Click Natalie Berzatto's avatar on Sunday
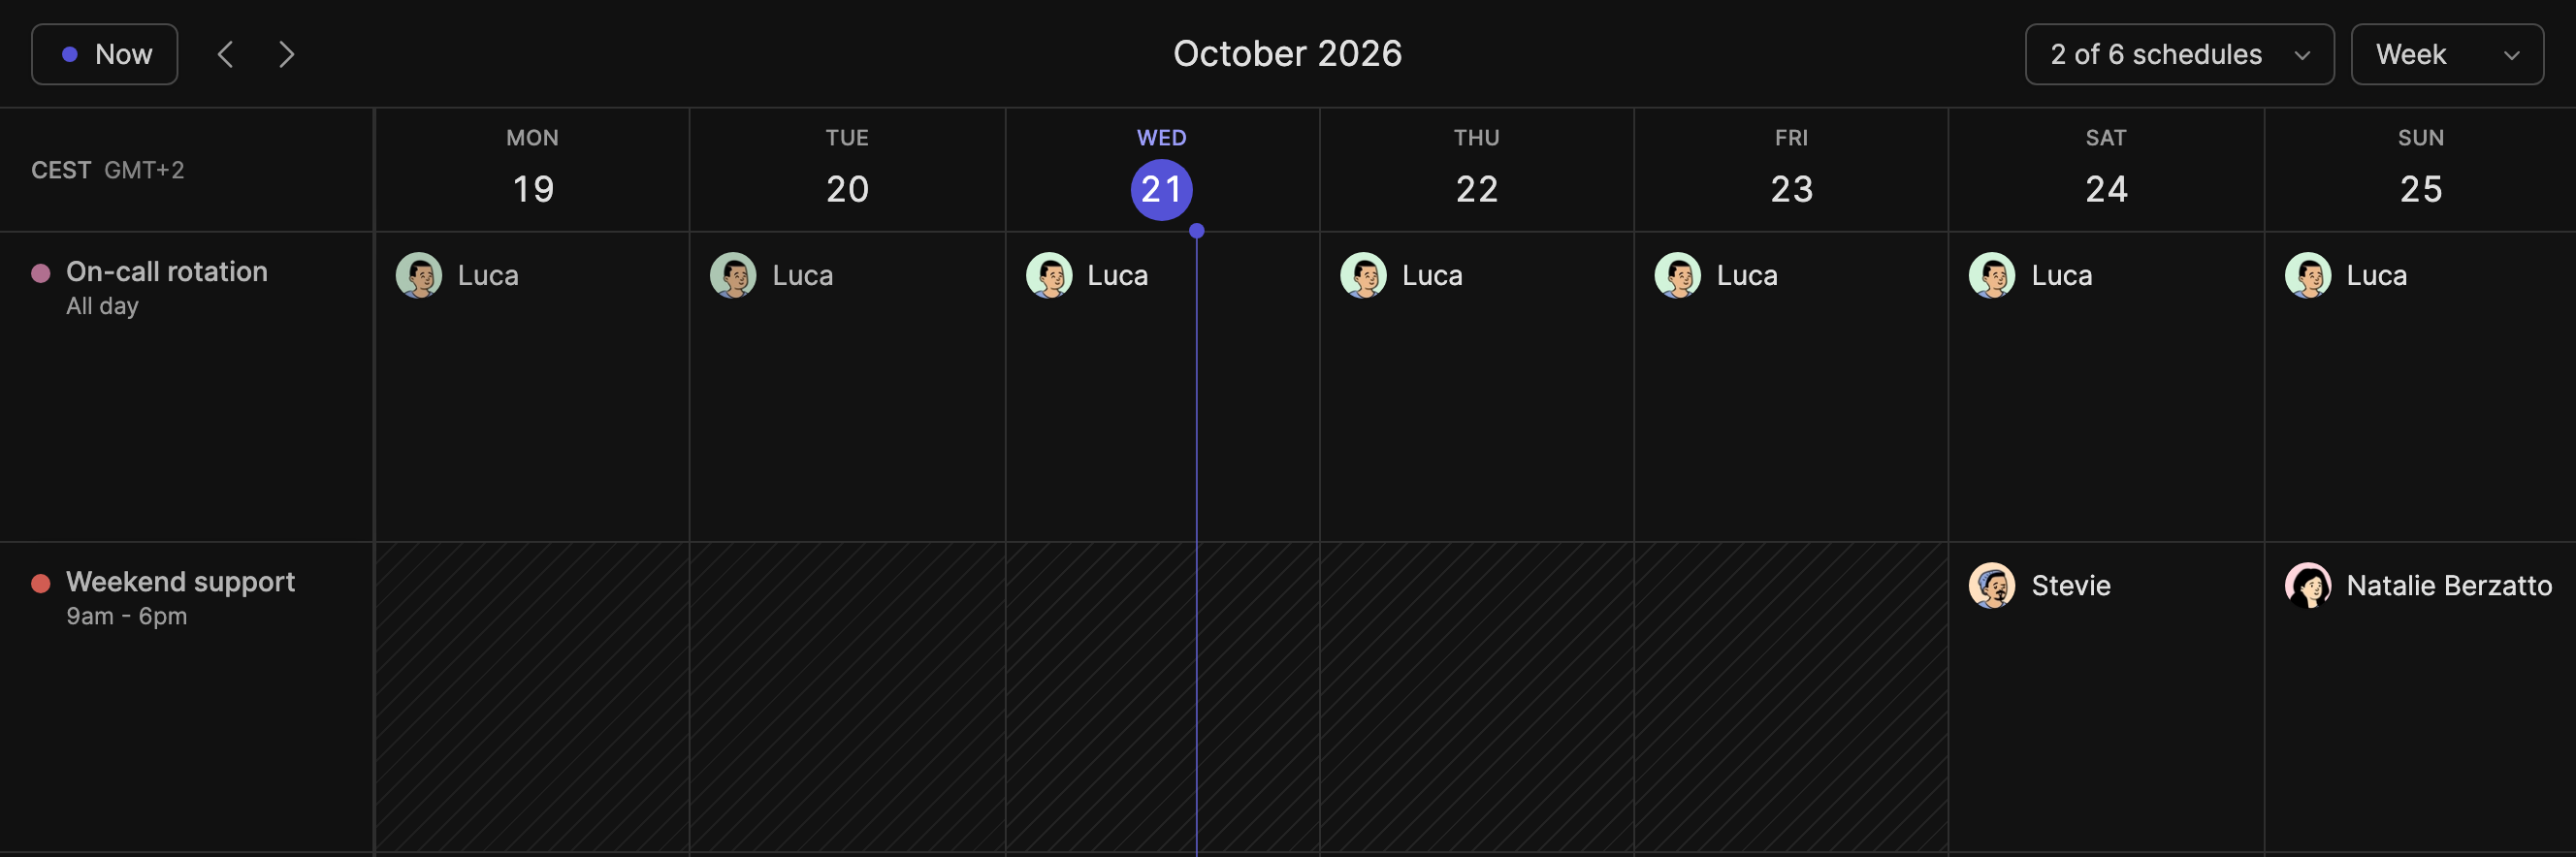 pyautogui.click(x=2308, y=585)
